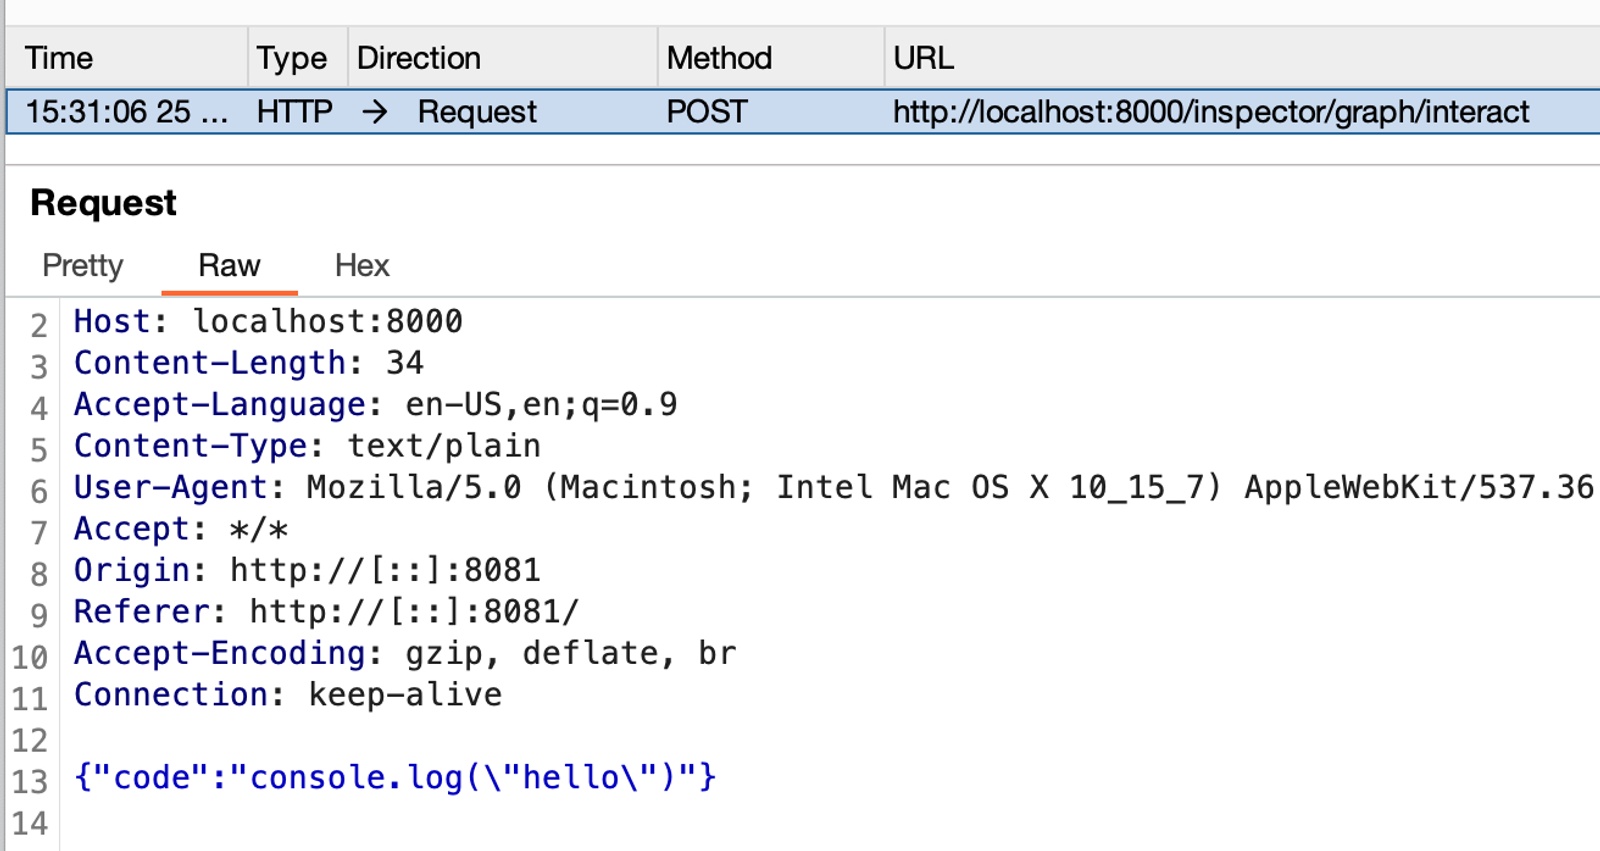Click the Connection keep-alive line
Screen dimensions: 1600x851
(x=288, y=695)
